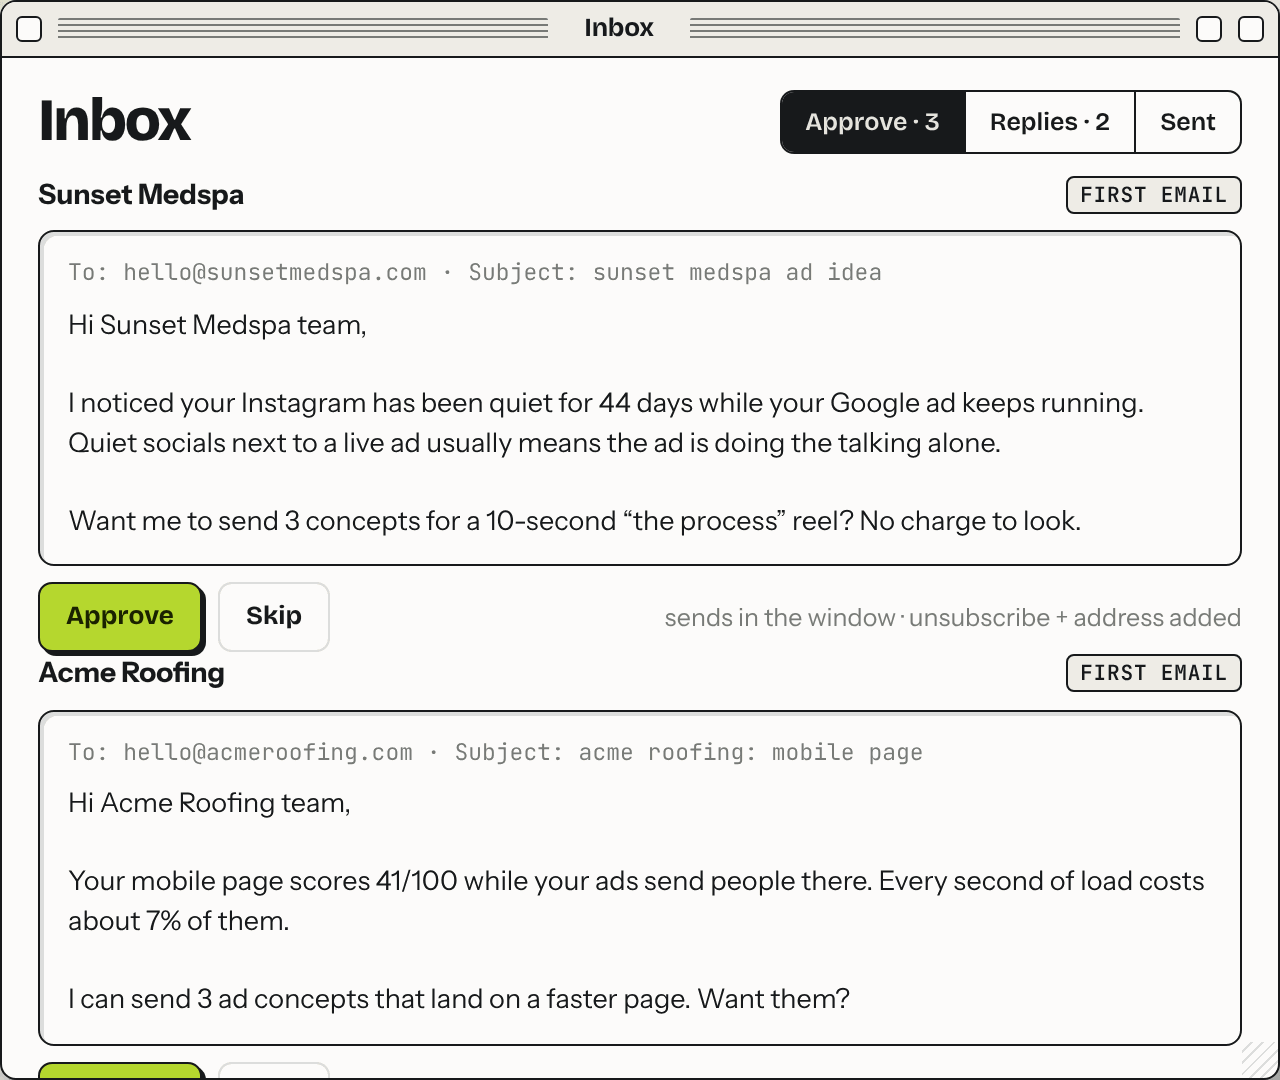Click the FIRST EMAIL badge for Acme Roofing

1153,673
